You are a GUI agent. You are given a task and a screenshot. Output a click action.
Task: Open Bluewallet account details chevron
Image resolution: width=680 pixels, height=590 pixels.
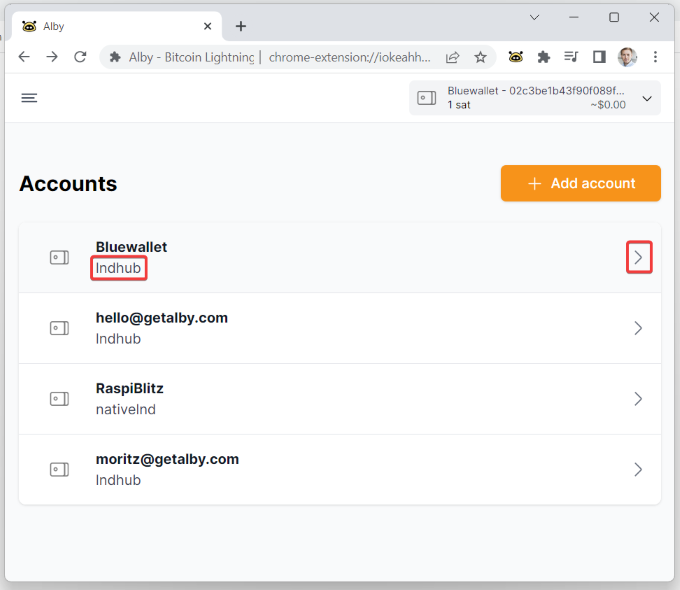(x=639, y=257)
